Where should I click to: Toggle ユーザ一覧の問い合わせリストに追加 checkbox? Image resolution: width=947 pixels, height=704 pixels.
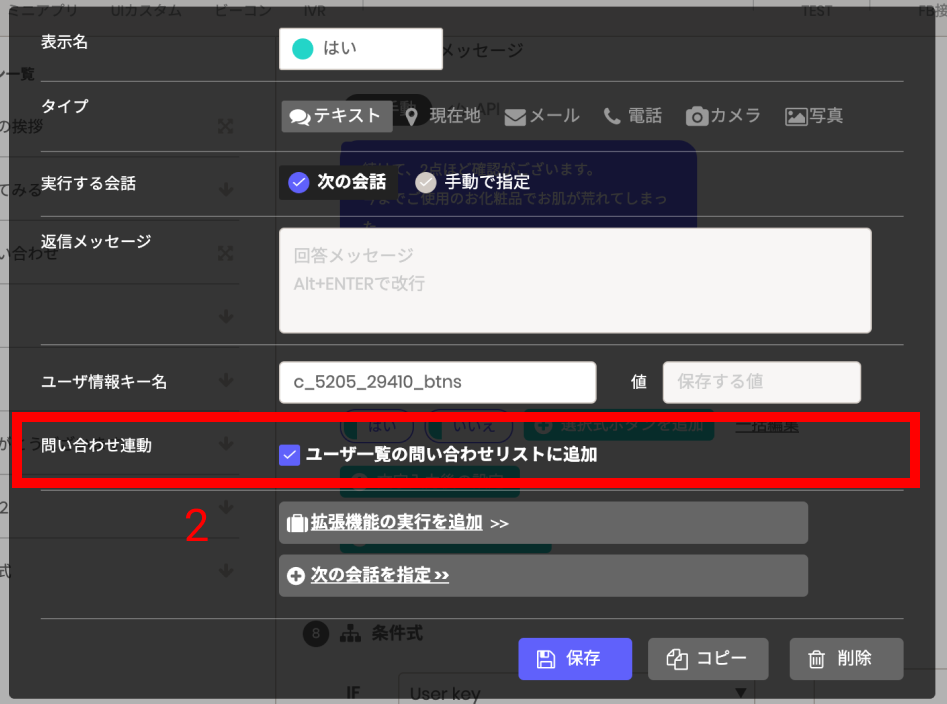289,455
